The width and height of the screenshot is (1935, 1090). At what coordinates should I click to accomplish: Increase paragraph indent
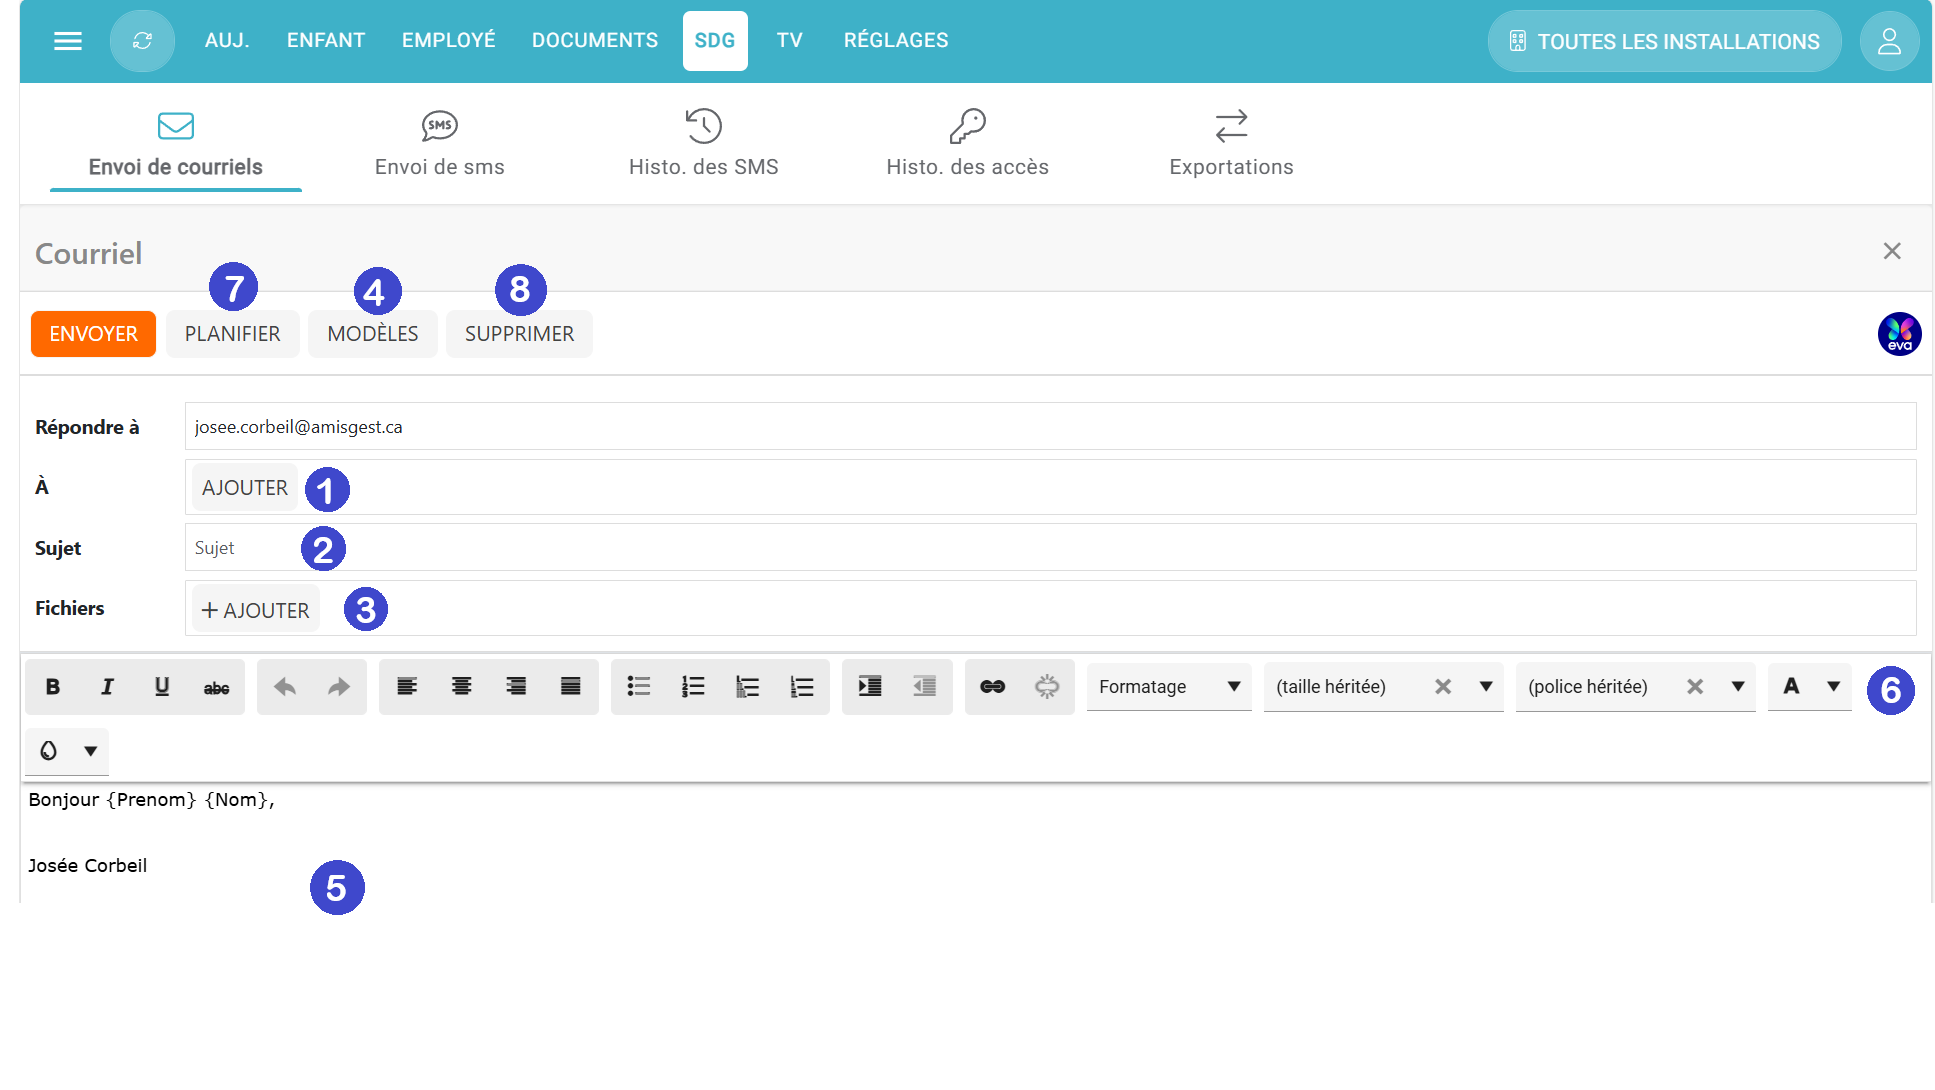(x=870, y=687)
